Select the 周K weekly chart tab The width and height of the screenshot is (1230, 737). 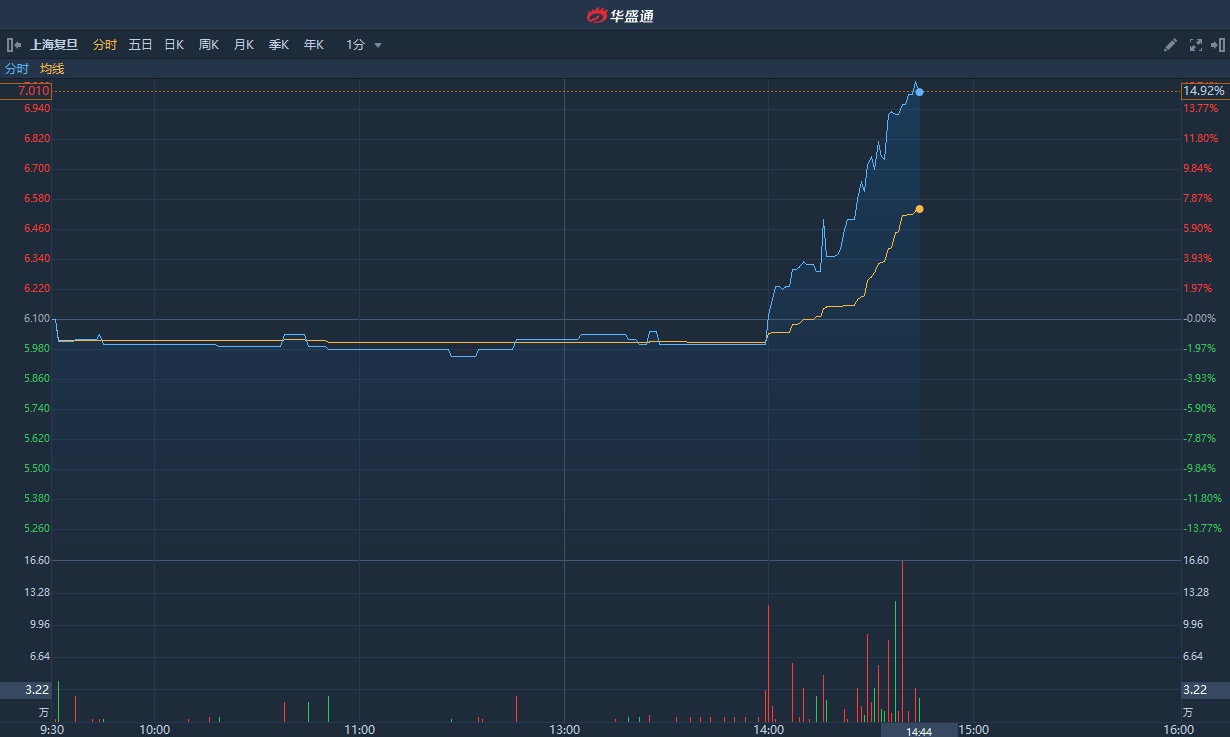(209, 45)
